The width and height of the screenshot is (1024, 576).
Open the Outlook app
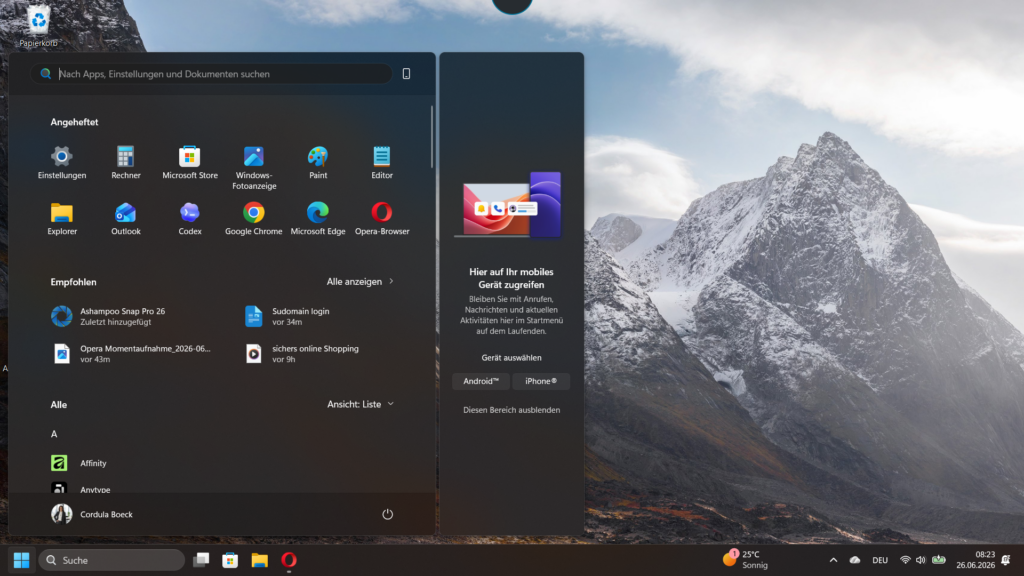coord(125,219)
